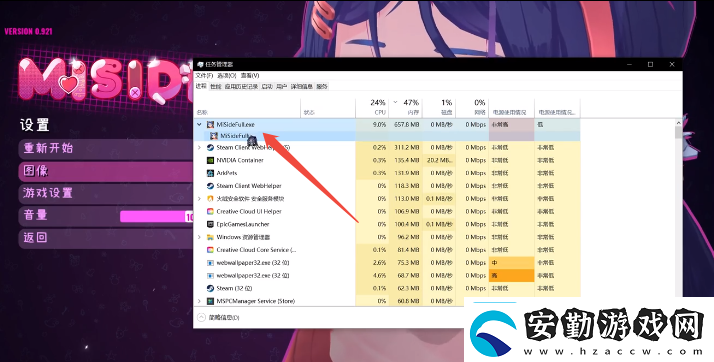Click the MSPCManager Service process icon

210,301
